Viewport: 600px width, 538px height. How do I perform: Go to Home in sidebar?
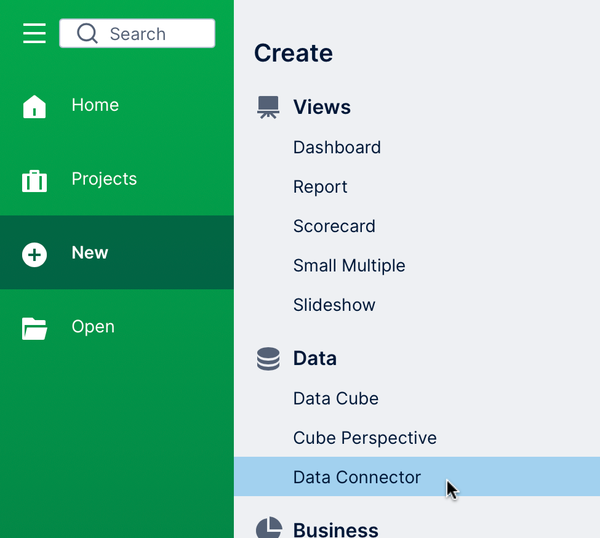pyautogui.click(x=117, y=105)
